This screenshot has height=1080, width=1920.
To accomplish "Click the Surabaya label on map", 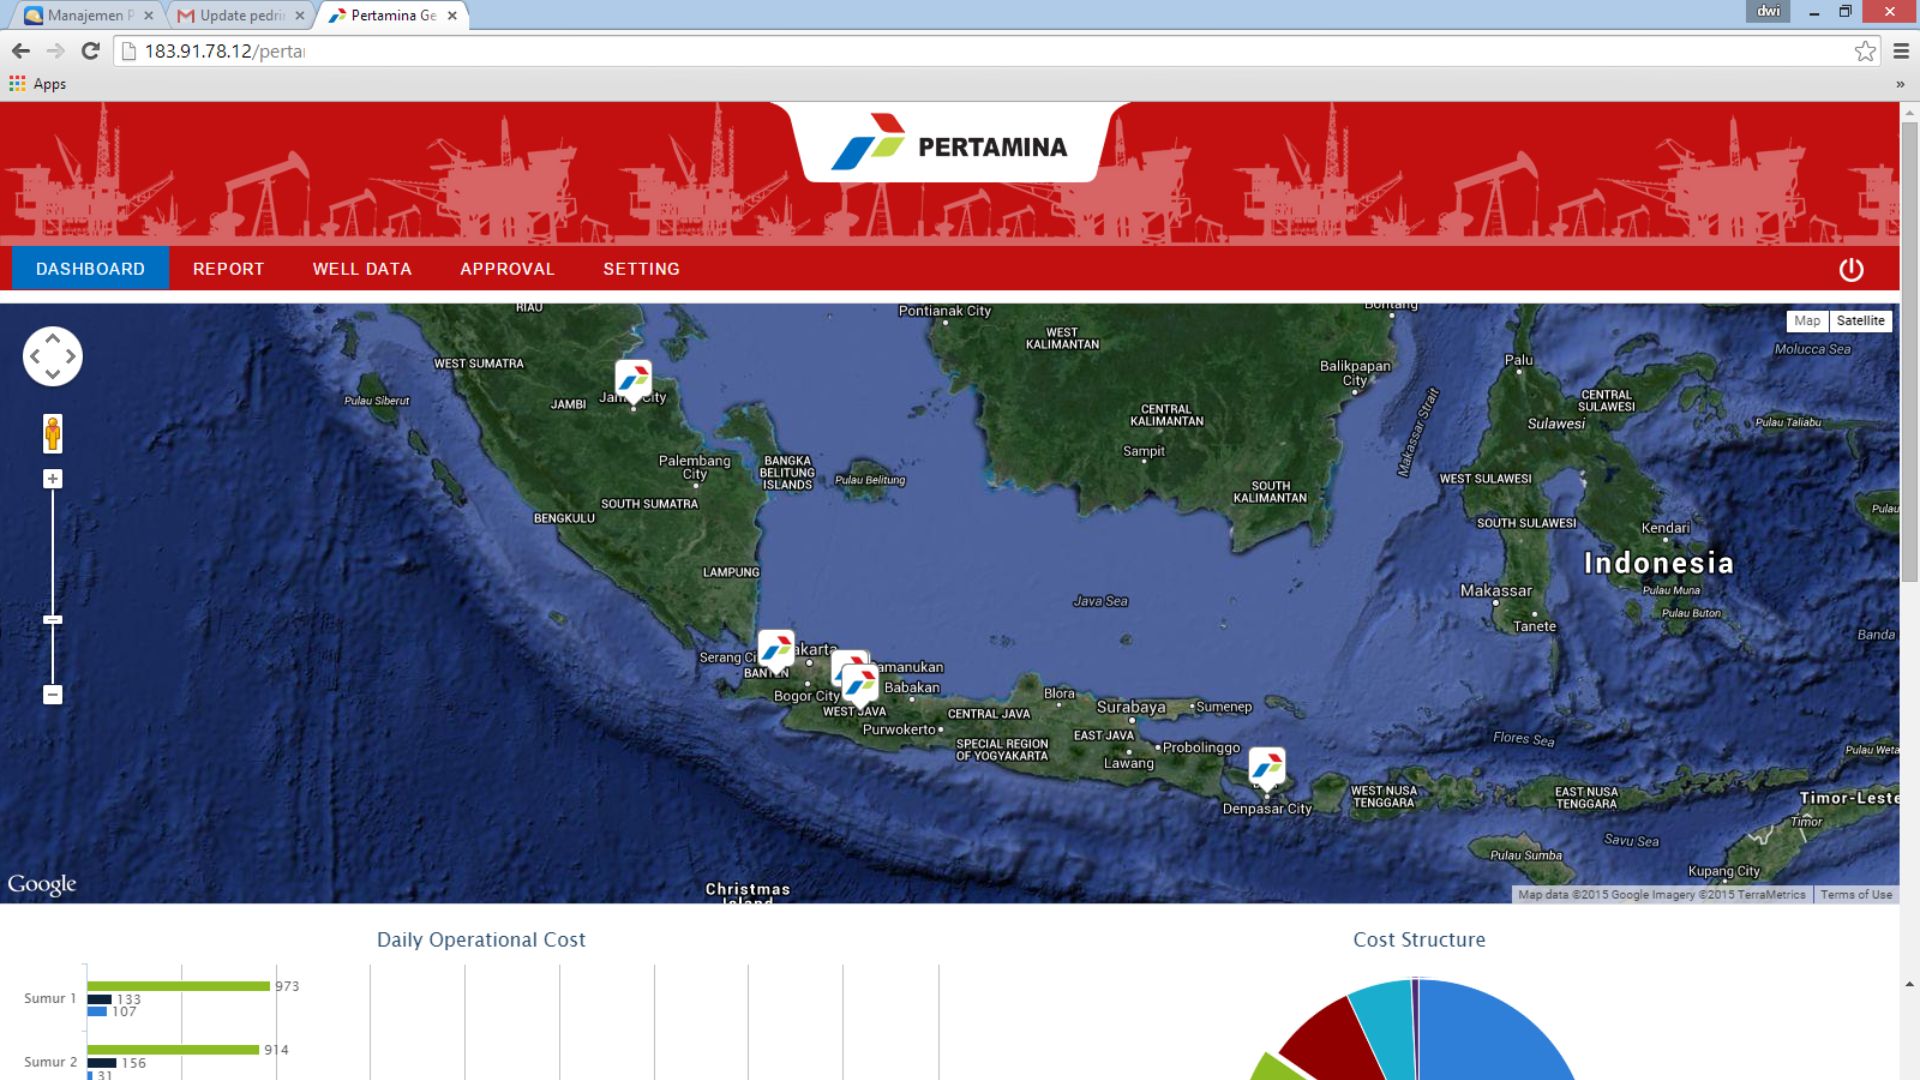I will (x=1131, y=707).
